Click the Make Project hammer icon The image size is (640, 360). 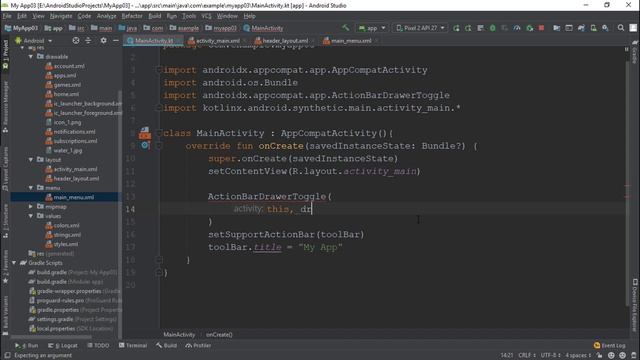pos(346,28)
